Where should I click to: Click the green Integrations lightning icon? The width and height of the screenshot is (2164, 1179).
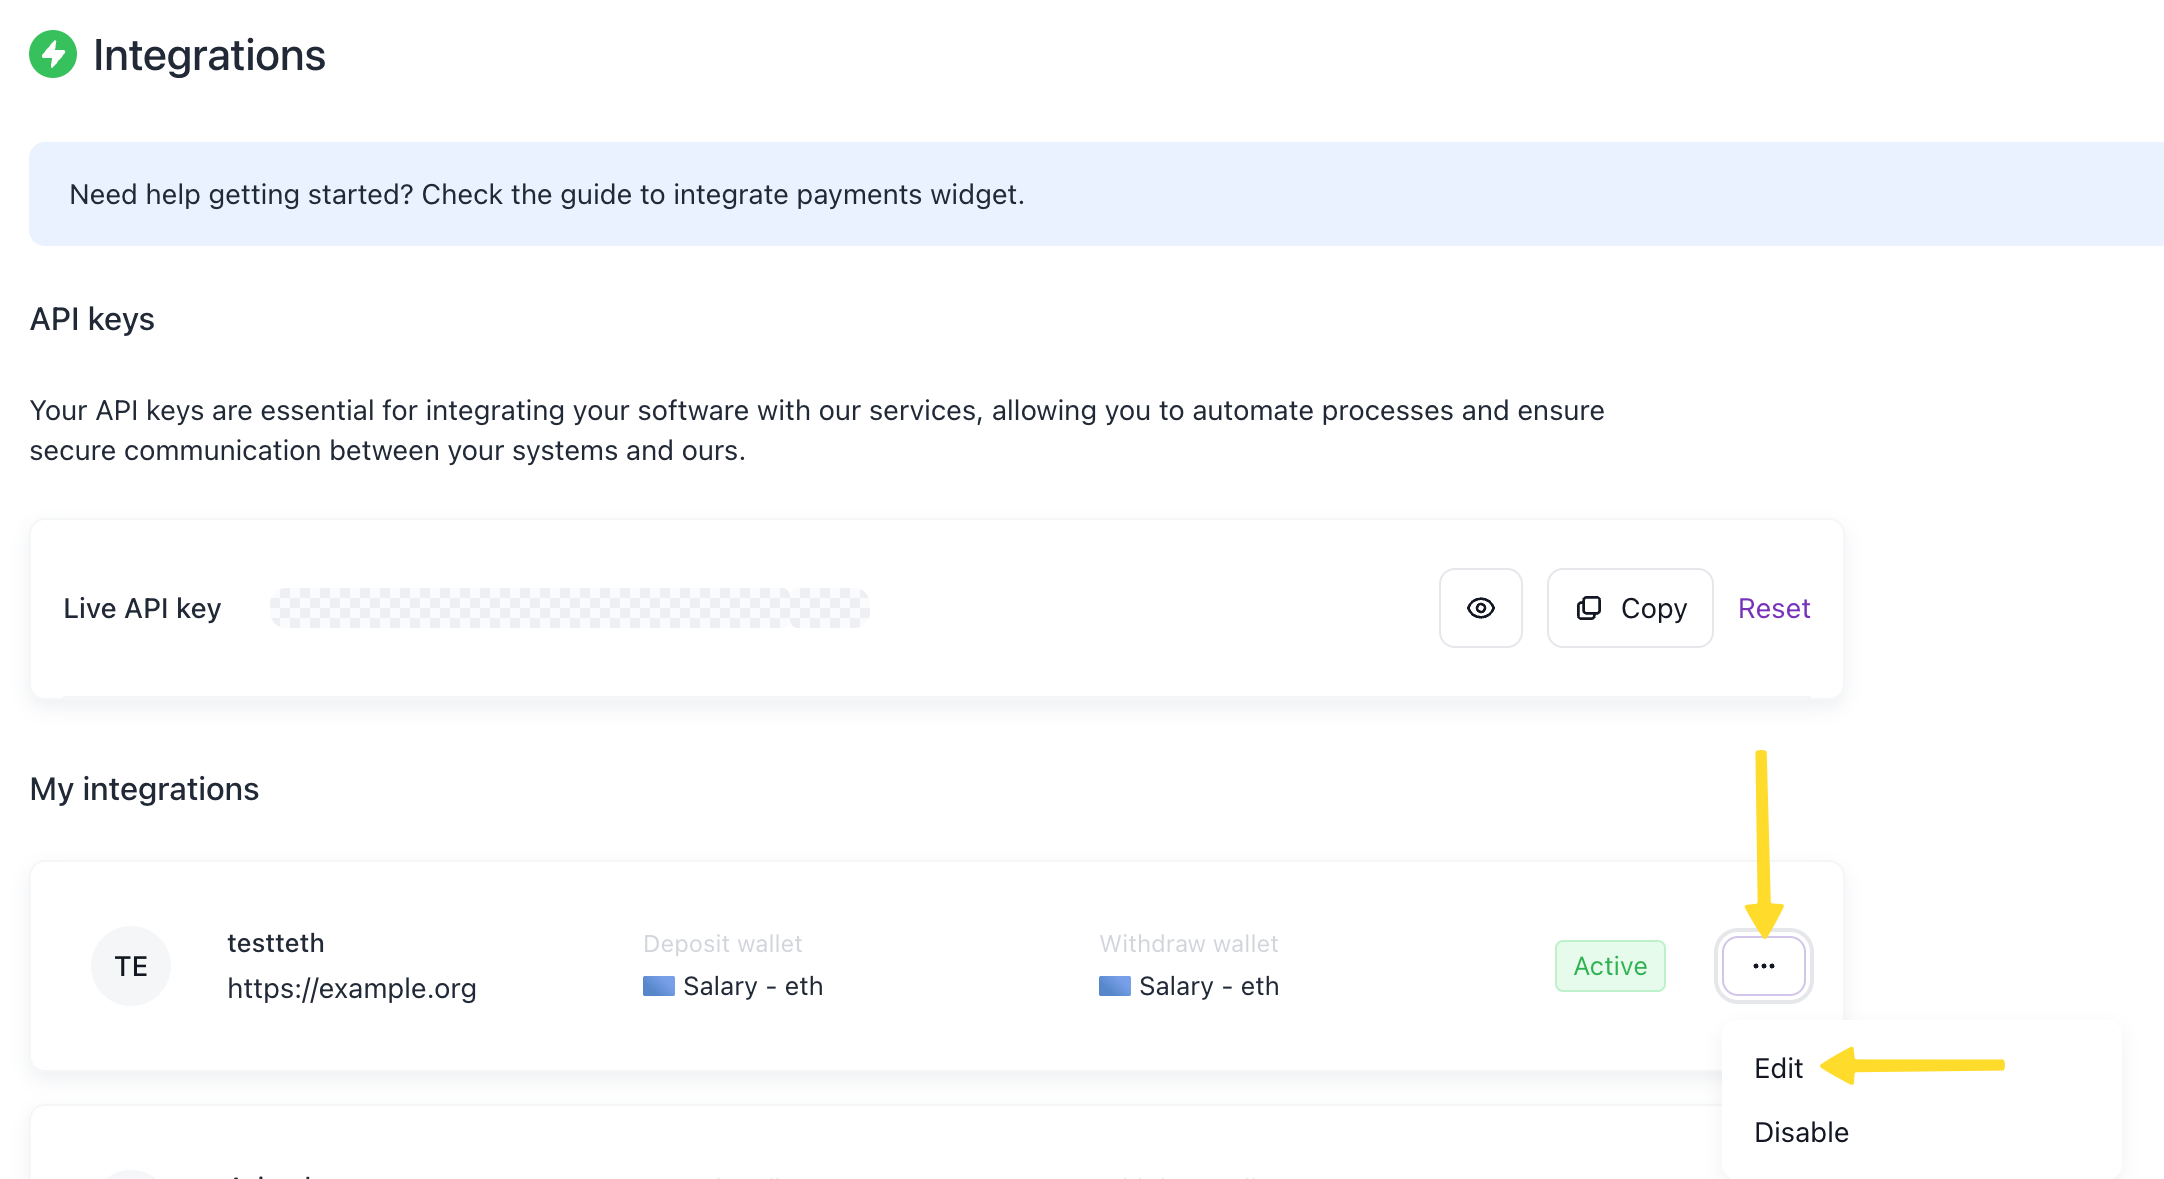[53, 54]
